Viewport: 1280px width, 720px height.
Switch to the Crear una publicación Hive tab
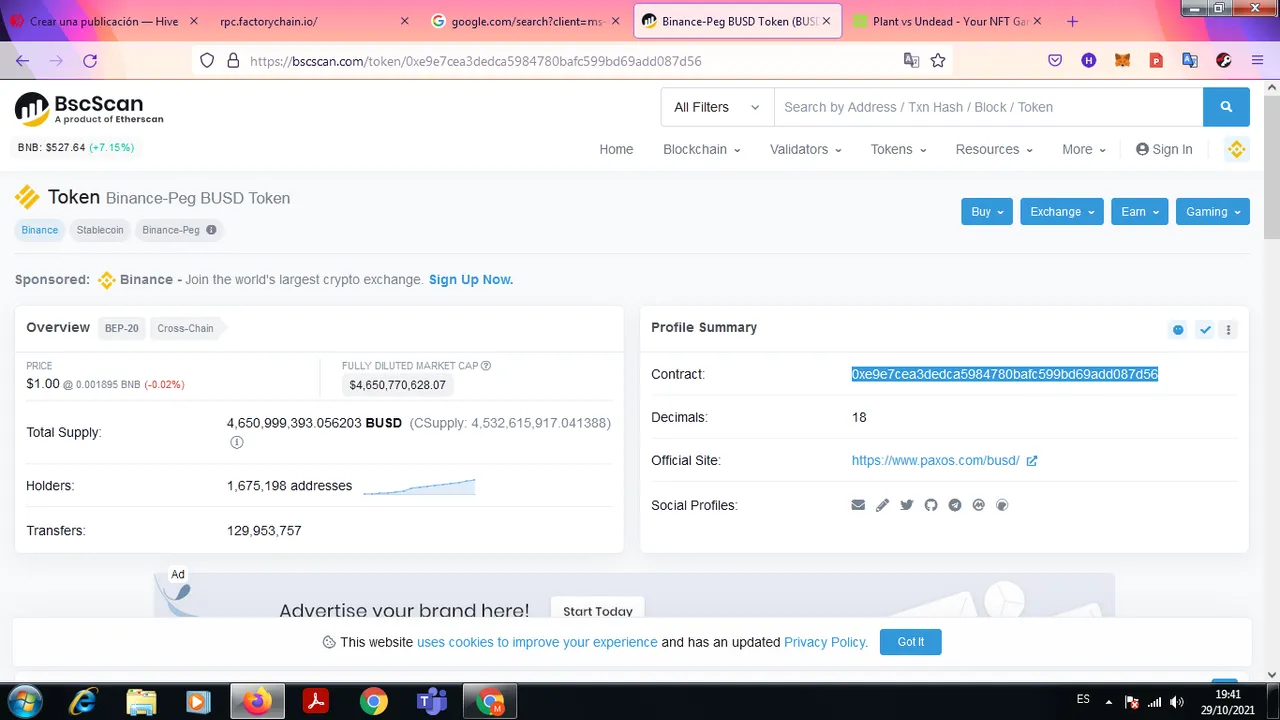pos(104,21)
